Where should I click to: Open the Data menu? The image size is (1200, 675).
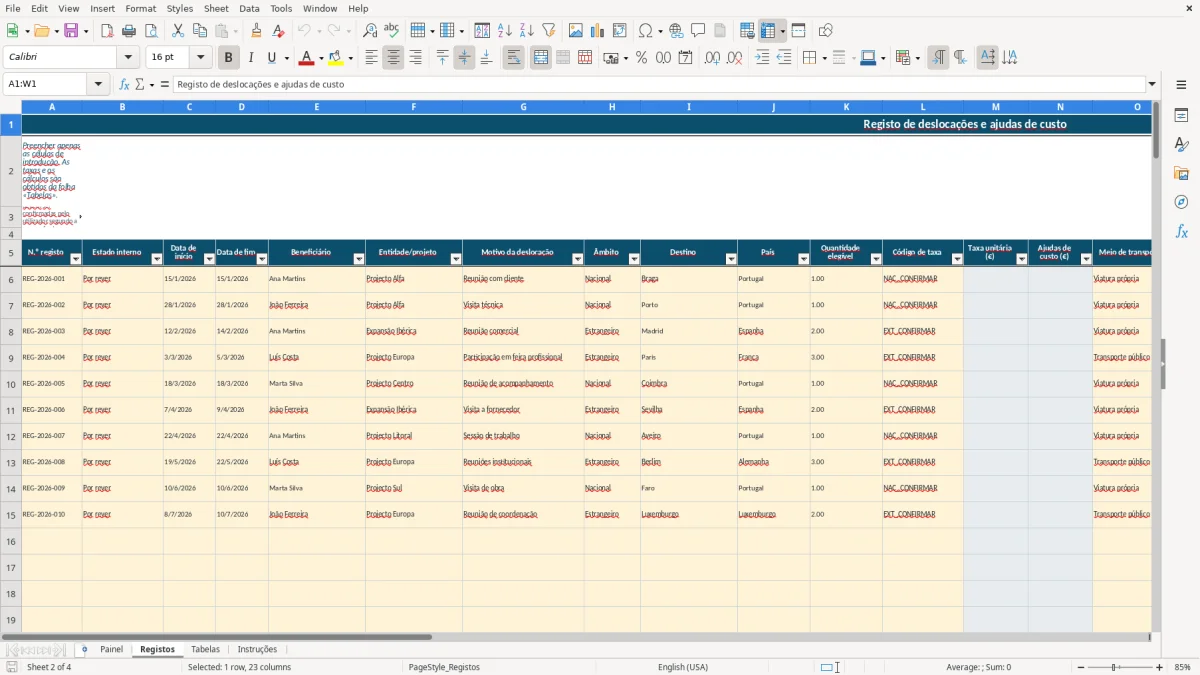click(249, 8)
